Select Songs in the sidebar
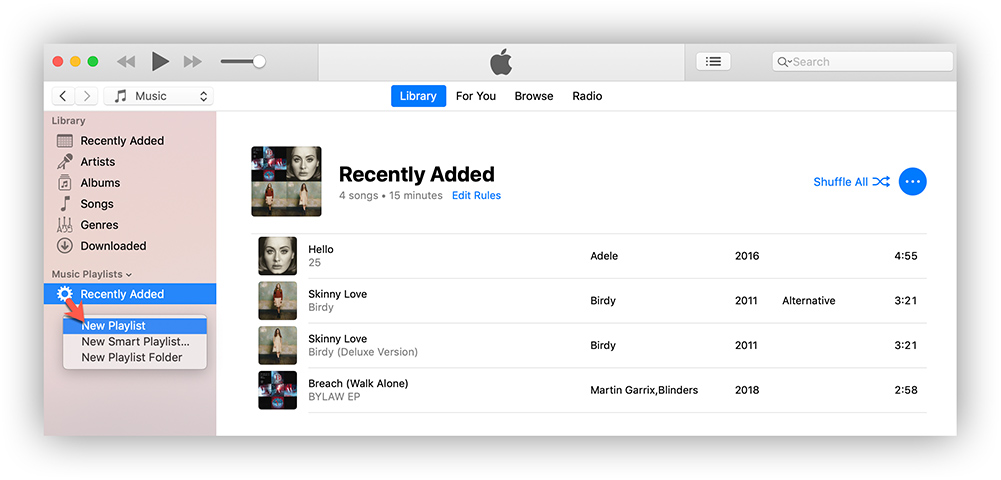The width and height of the screenshot is (1001, 480). (x=97, y=204)
